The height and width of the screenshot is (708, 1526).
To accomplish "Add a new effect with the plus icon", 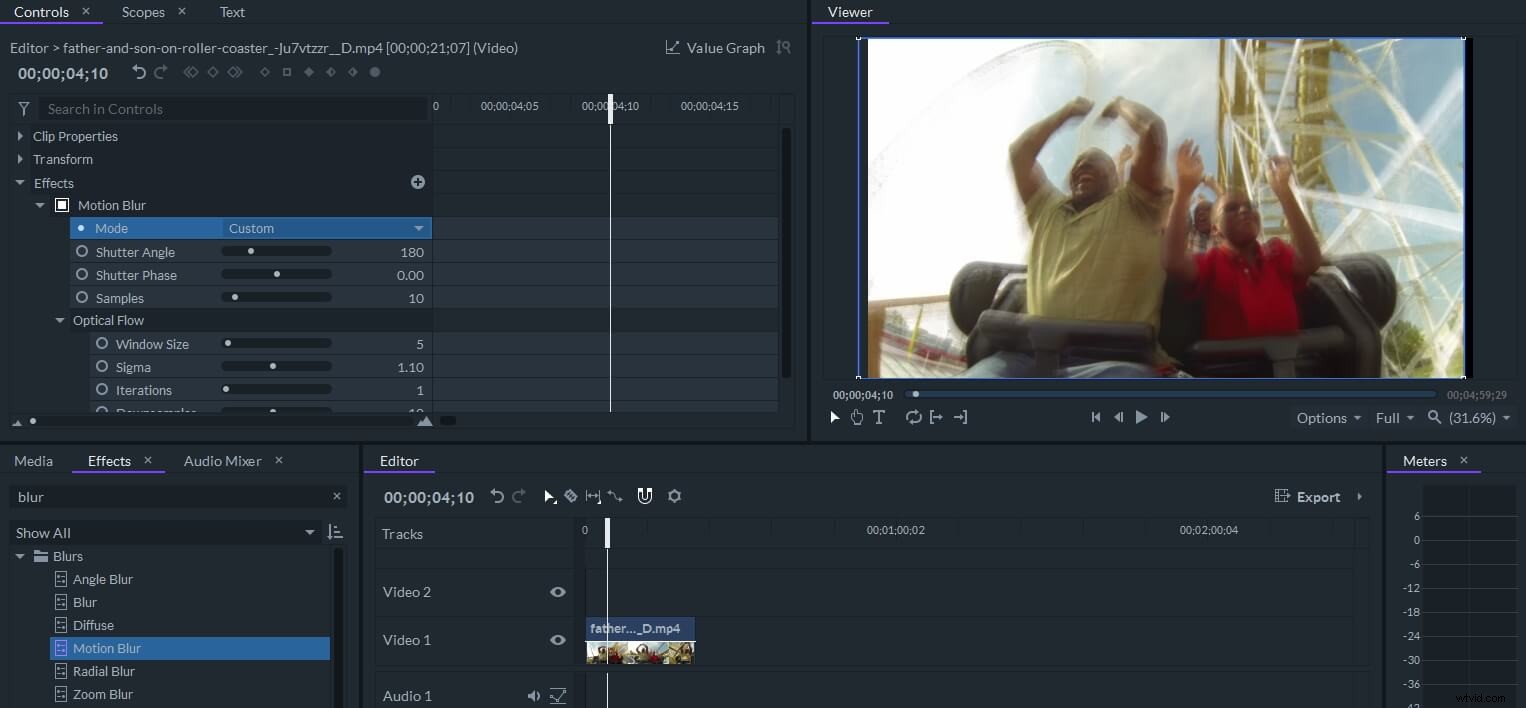I will (418, 182).
